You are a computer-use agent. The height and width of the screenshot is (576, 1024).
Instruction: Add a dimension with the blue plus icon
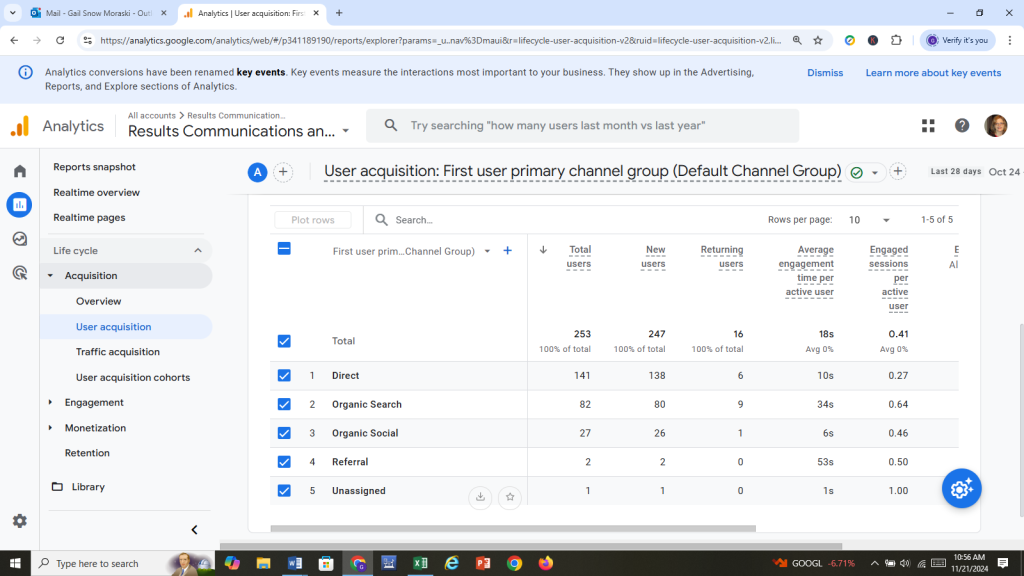pos(507,251)
